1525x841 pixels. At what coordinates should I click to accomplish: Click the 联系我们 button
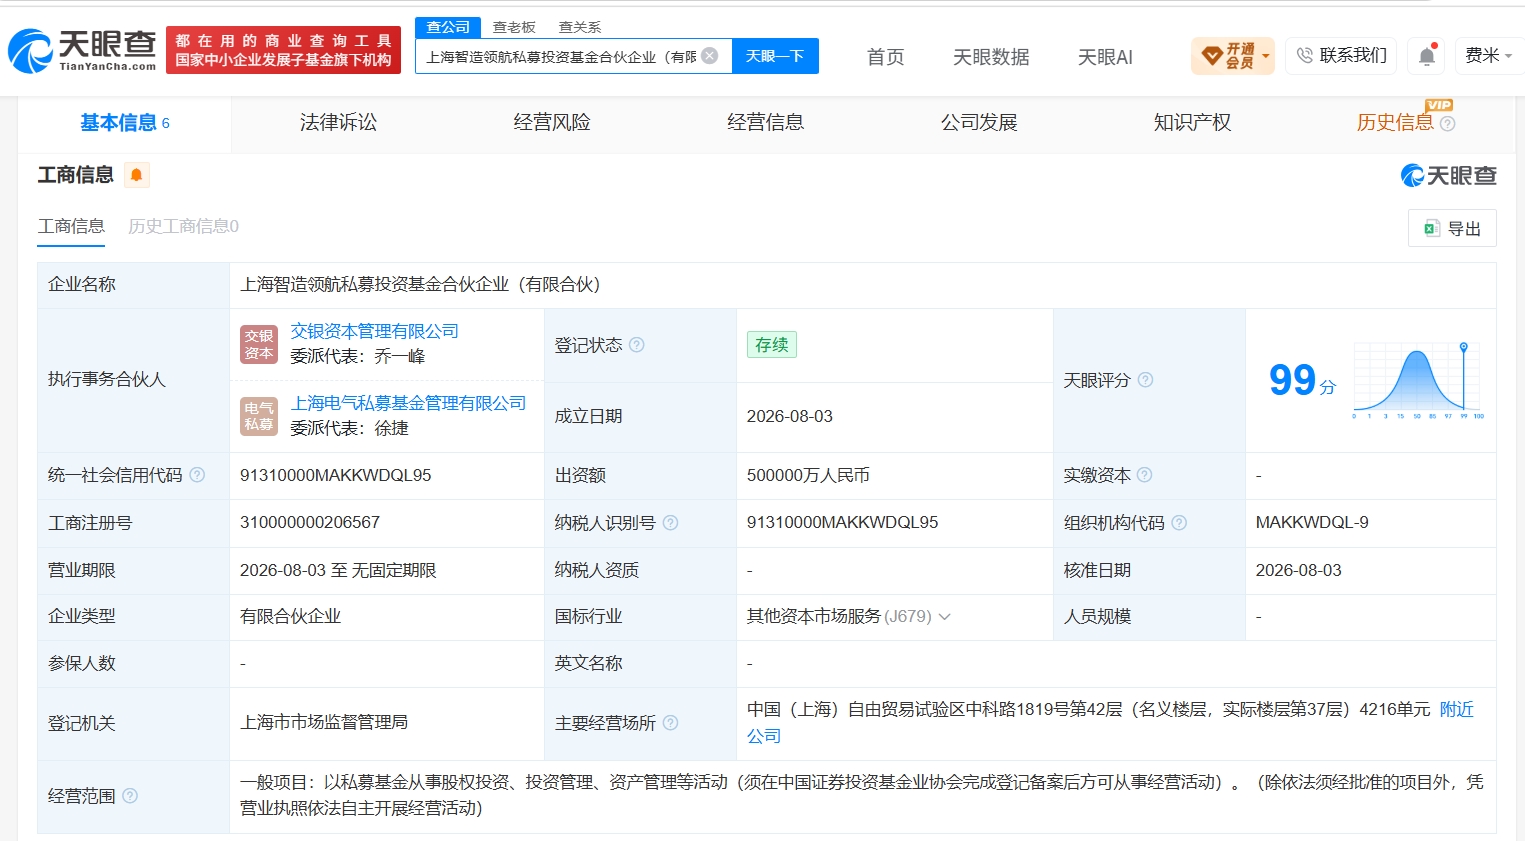1341,56
